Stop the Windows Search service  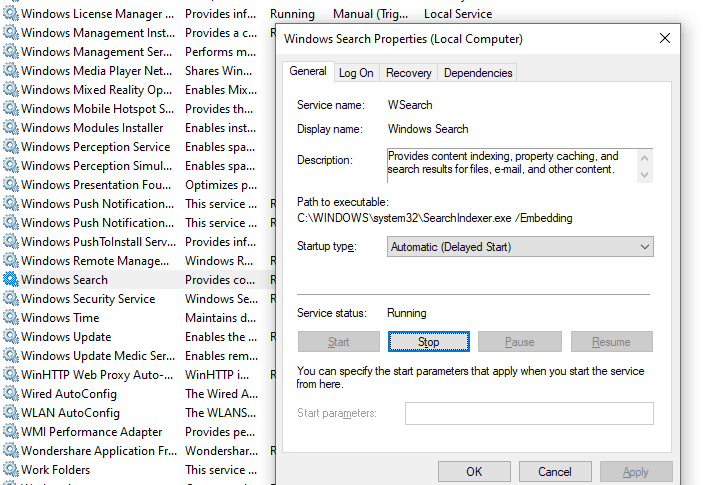tap(429, 341)
